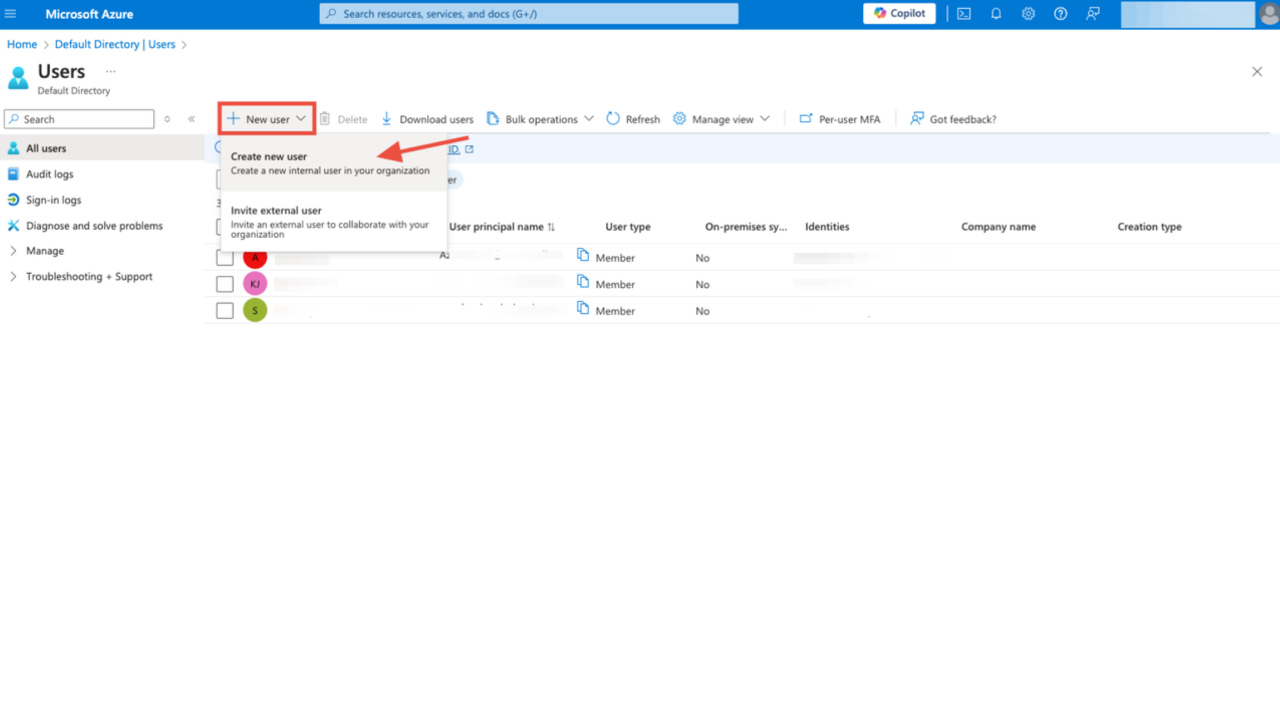The height and width of the screenshot is (717, 1280).
Task: Copy the first user's principal name
Action: pyautogui.click(x=583, y=257)
